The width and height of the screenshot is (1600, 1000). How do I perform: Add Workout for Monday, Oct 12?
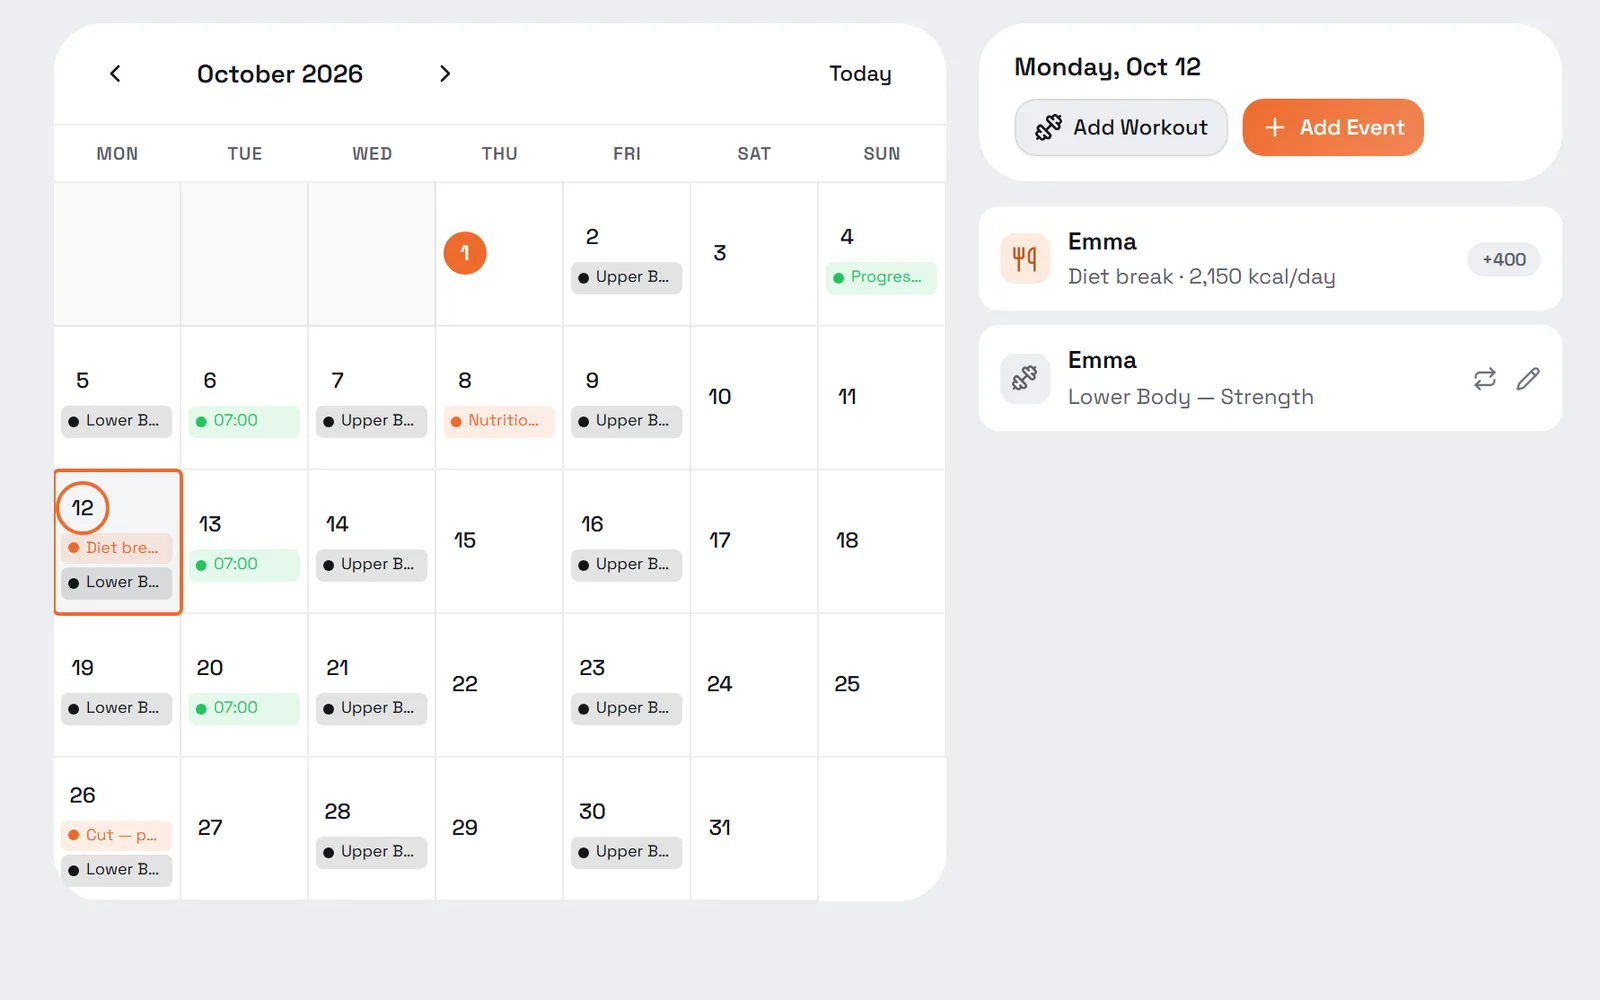[1121, 127]
